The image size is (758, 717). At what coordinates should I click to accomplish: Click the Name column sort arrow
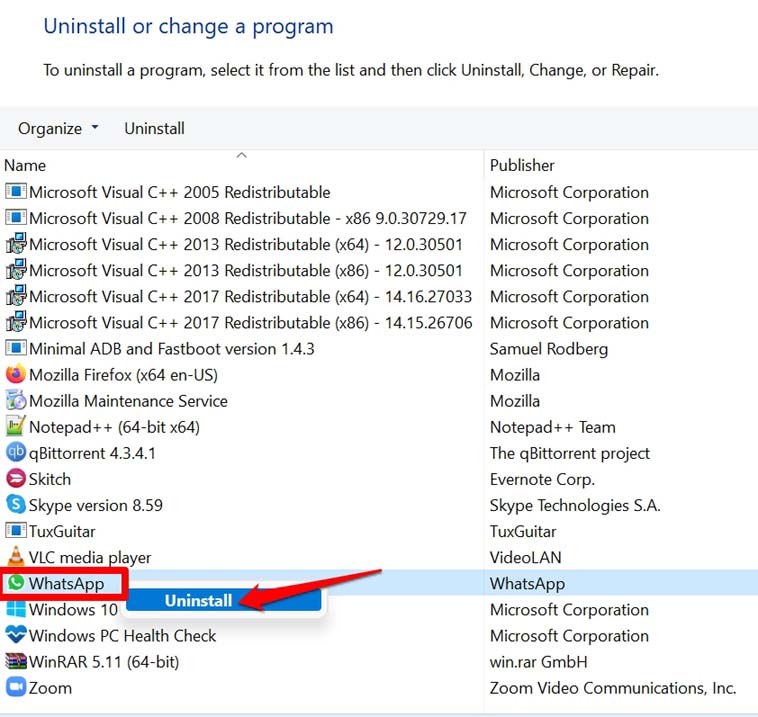point(242,155)
